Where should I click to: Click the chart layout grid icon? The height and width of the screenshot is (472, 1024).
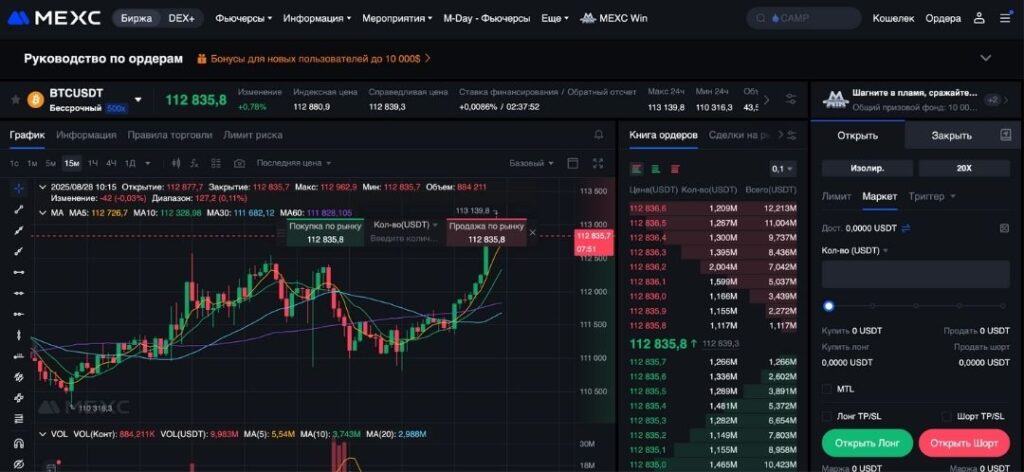[217, 163]
